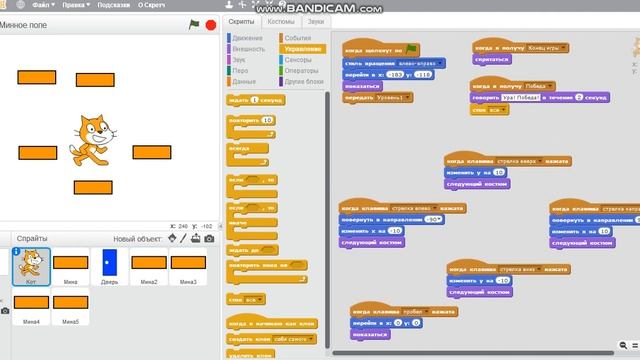Click scripts area horizontal scrollbar
The height and width of the screenshot is (360, 640).
[473, 353]
